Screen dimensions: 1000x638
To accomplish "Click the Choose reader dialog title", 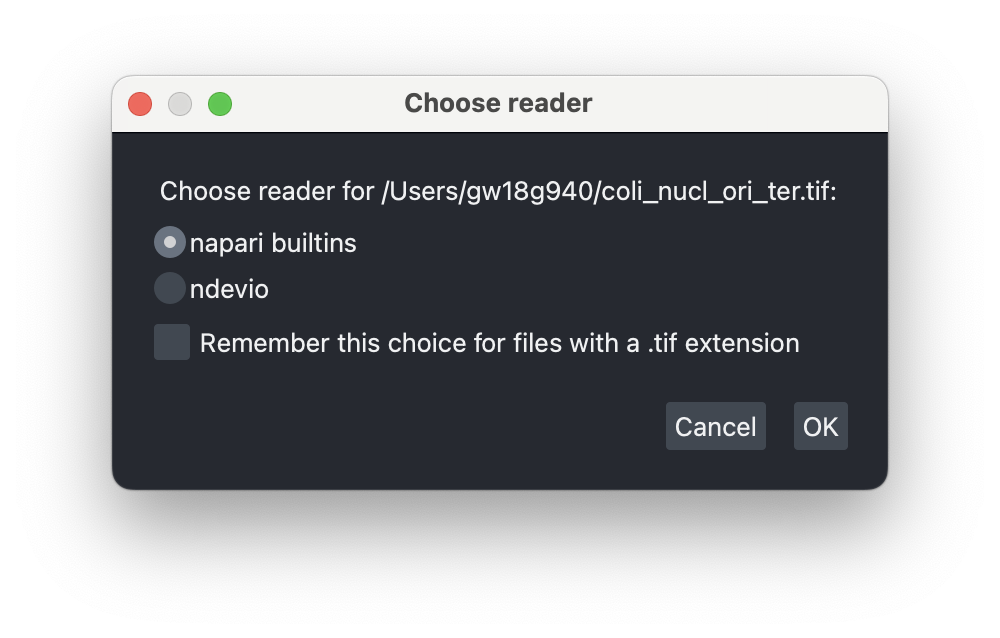I will (498, 103).
